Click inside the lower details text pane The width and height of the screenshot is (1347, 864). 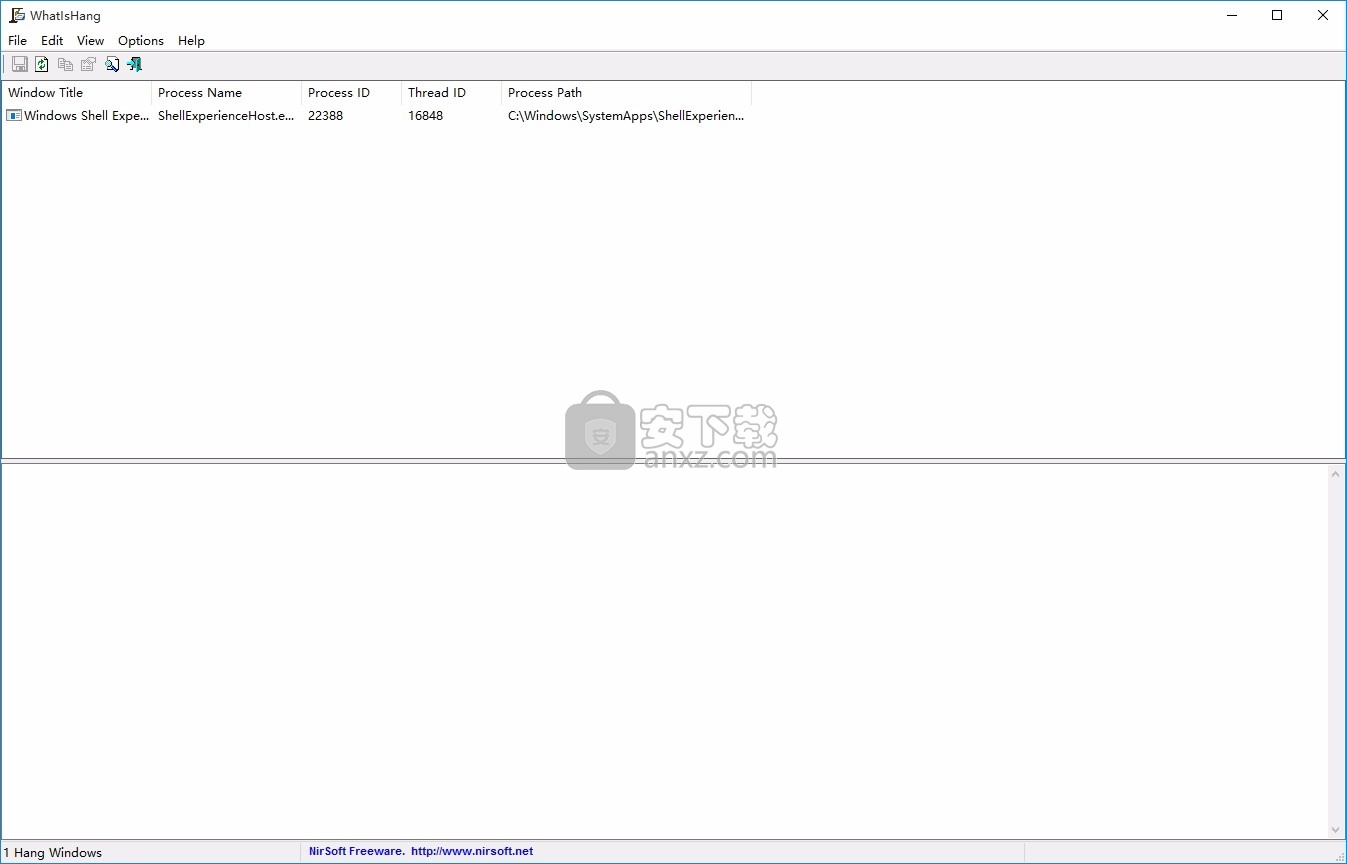664,651
